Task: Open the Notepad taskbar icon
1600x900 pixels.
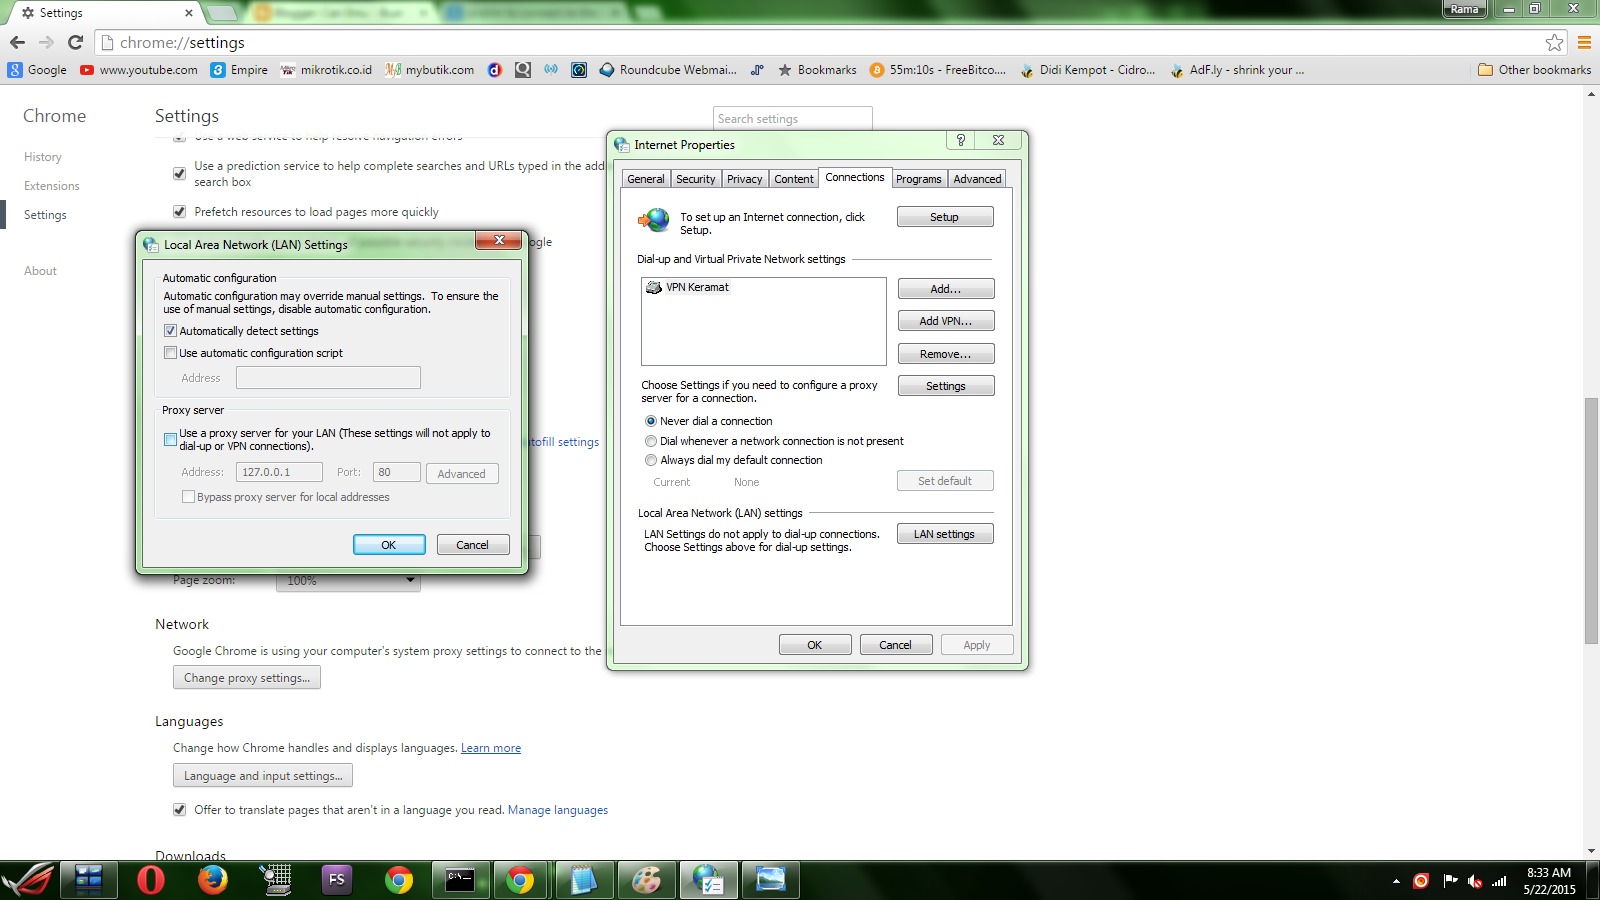Action: click(x=584, y=880)
